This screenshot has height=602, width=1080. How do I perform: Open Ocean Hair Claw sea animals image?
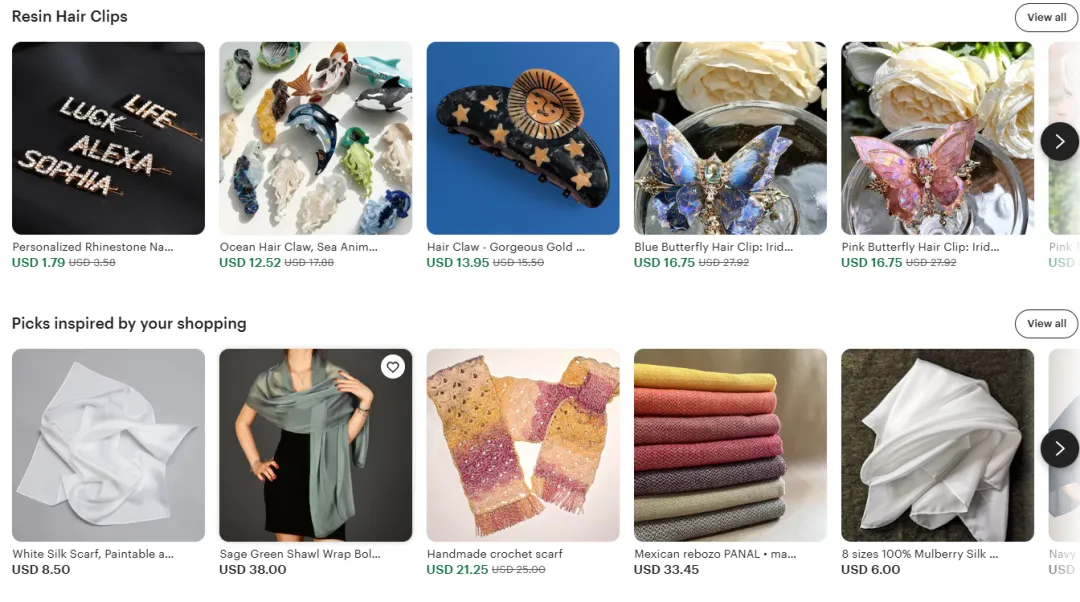click(x=315, y=138)
